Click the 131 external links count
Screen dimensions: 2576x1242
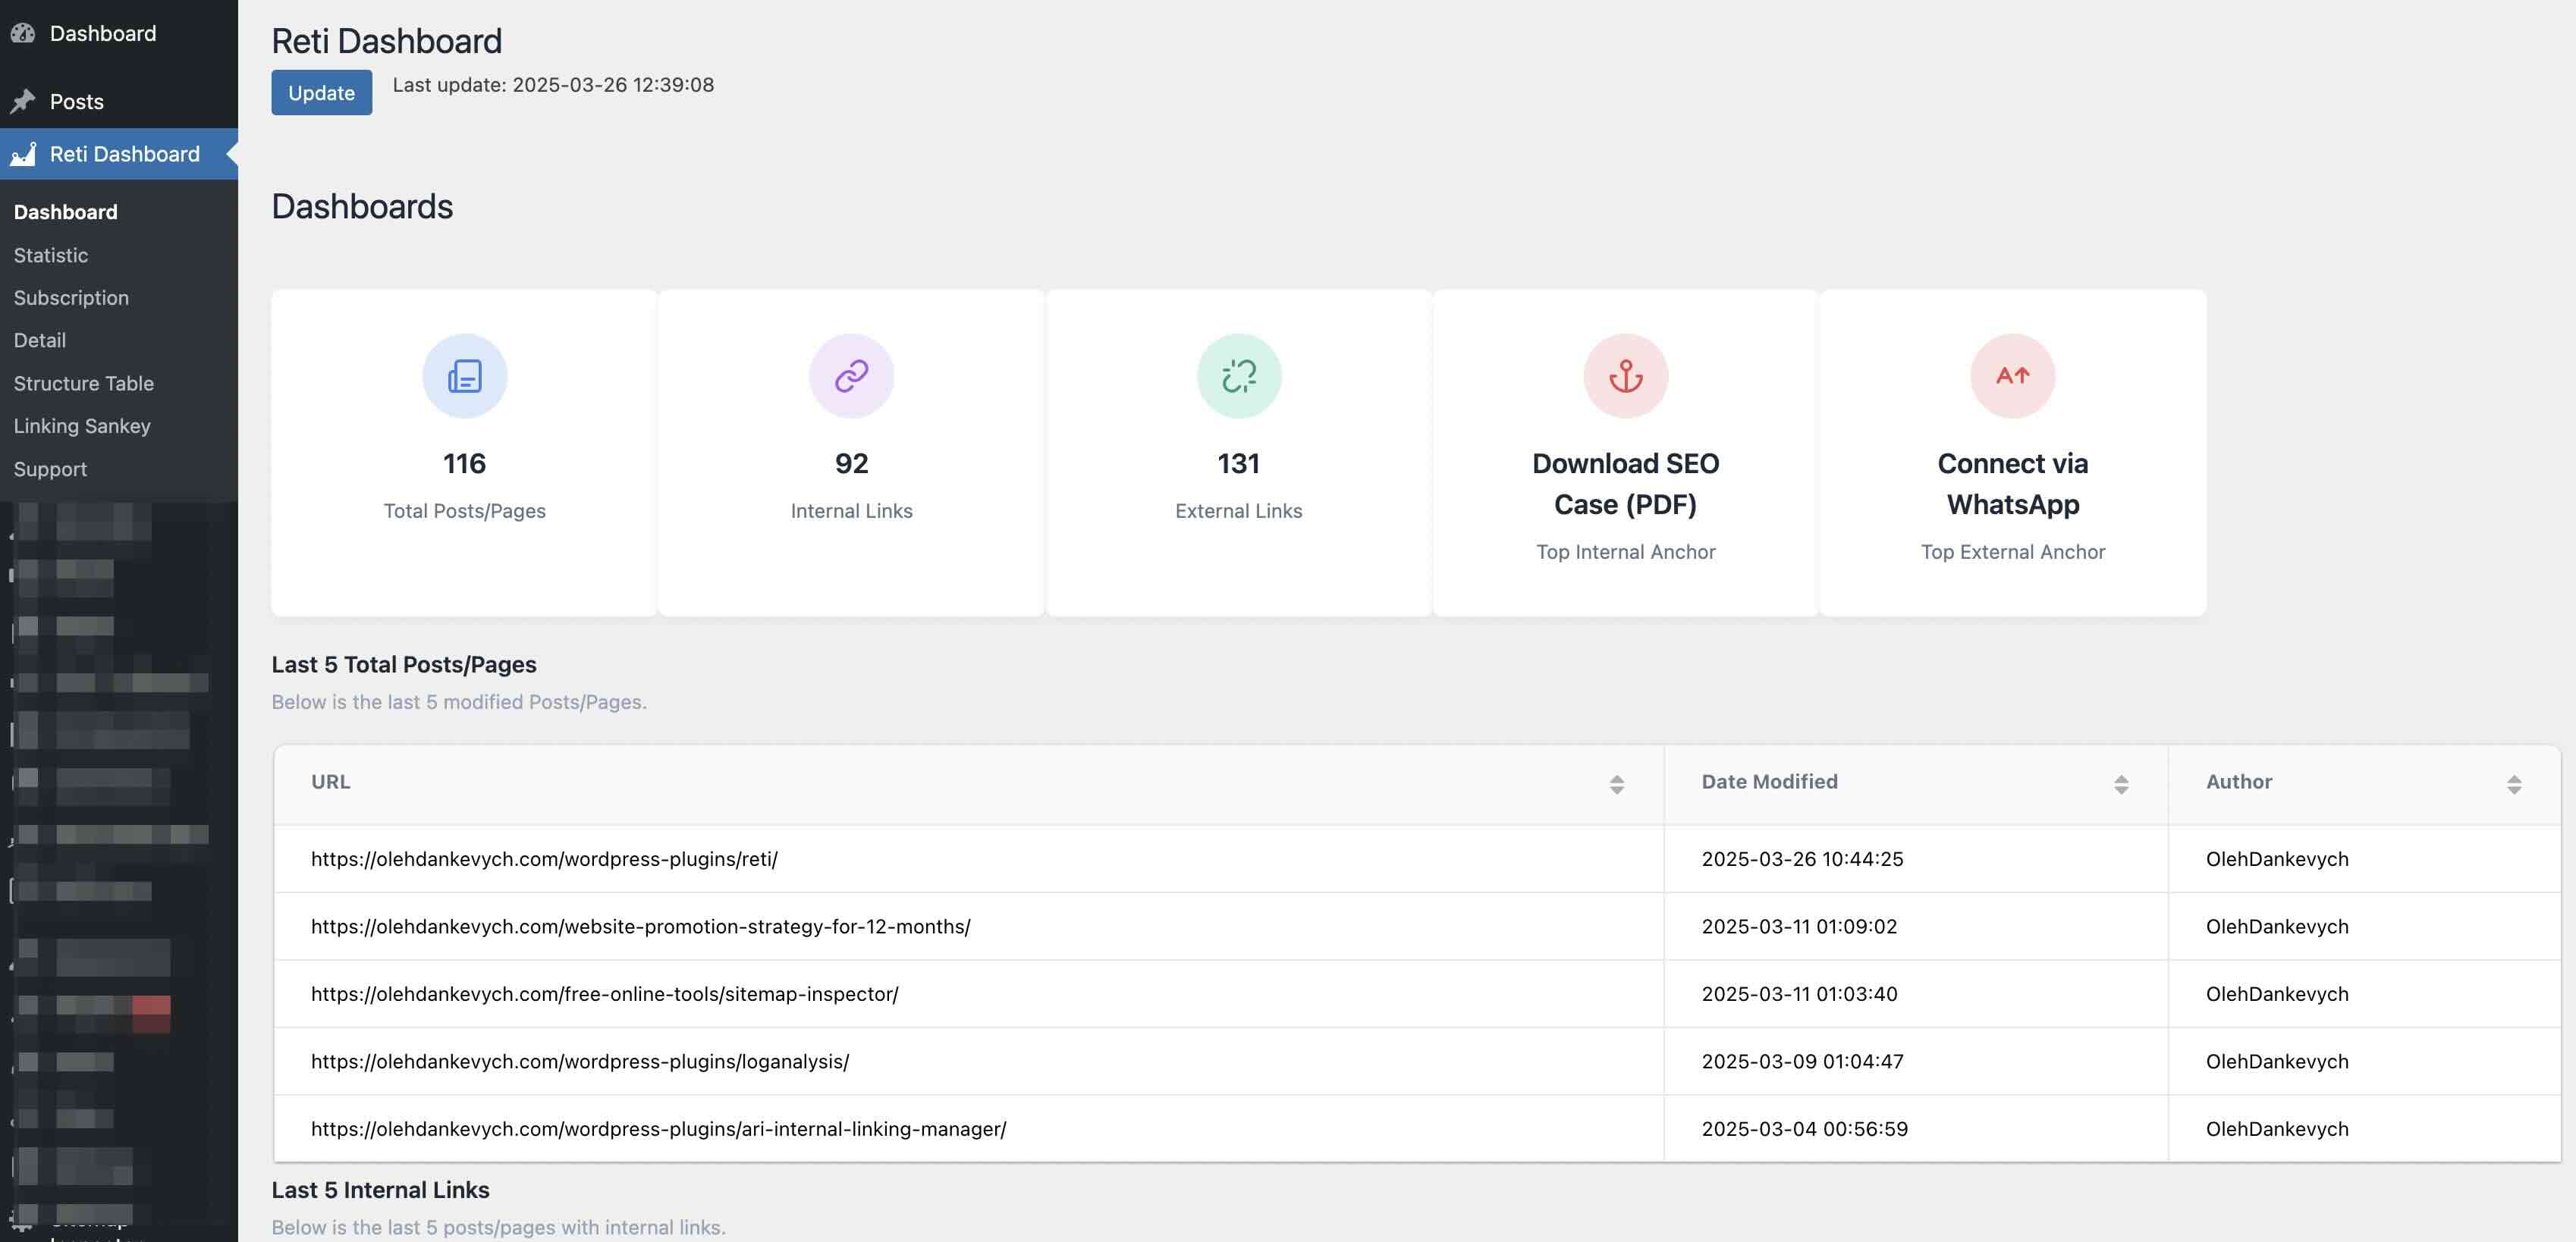point(1238,463)
